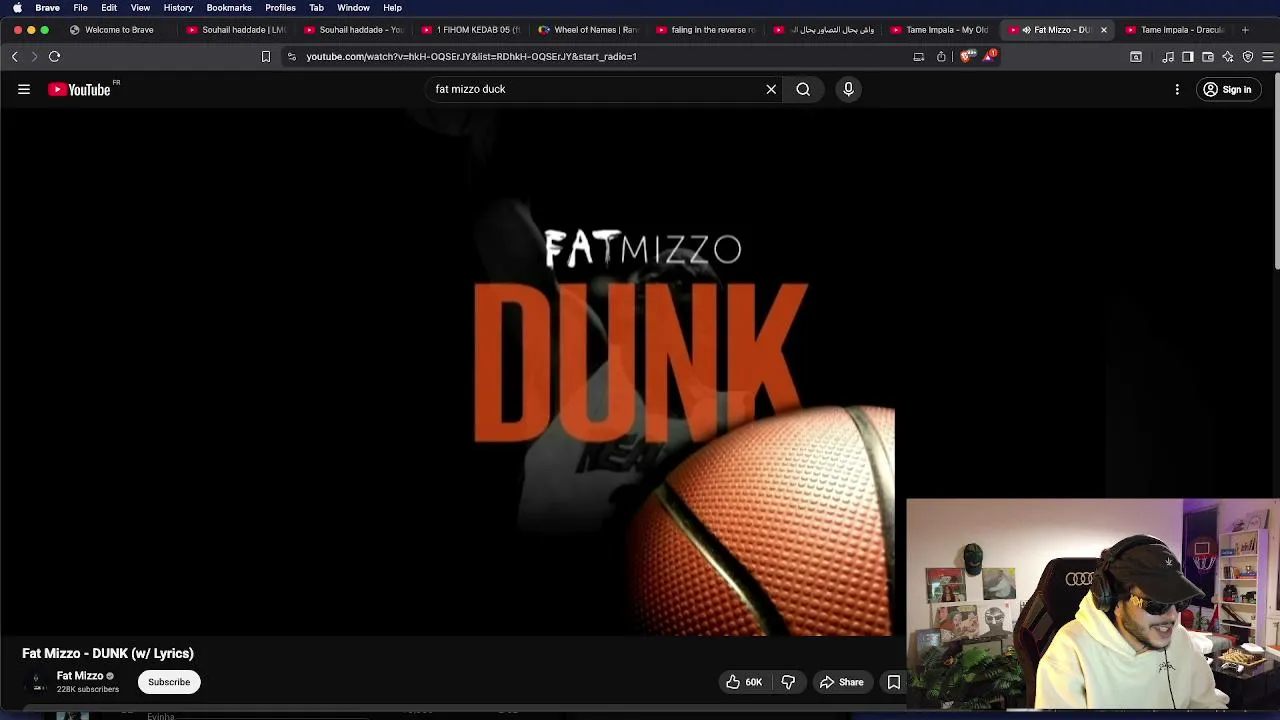Open the File menu

coord(80,8)
